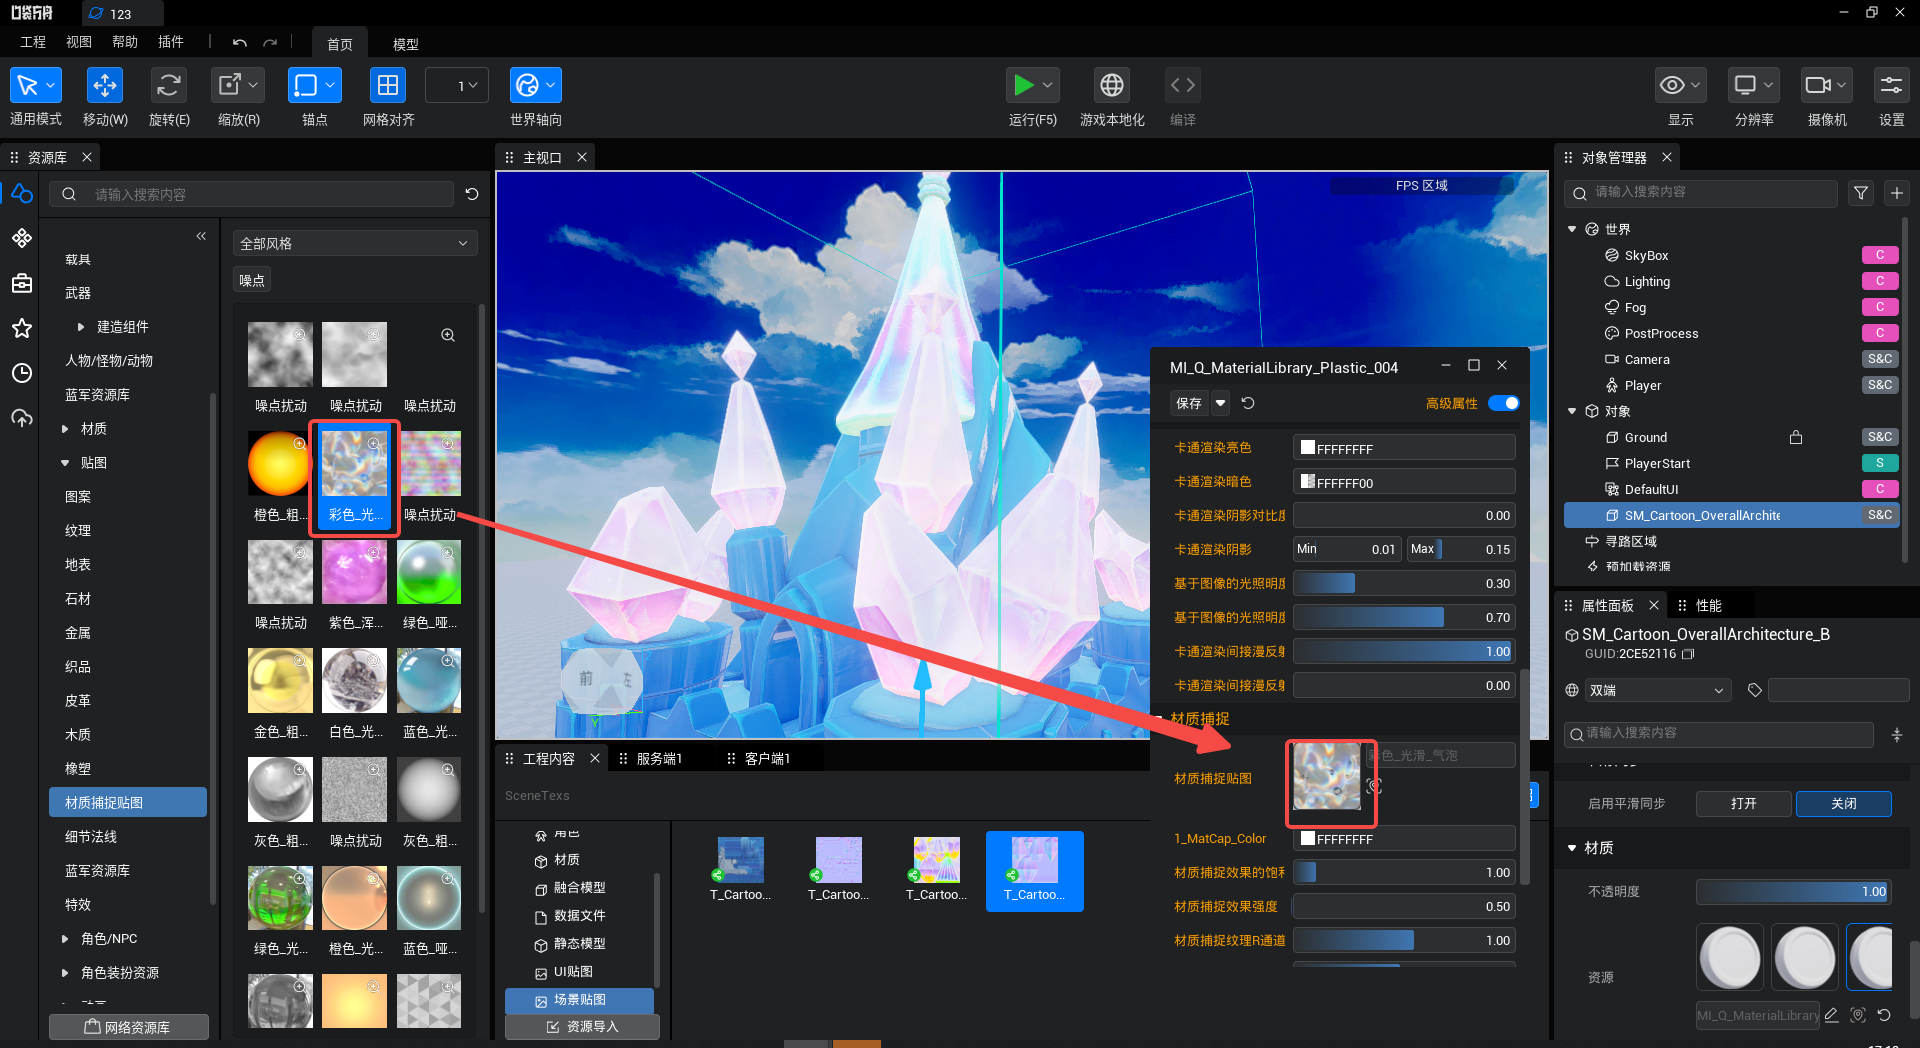Activate the 移动(W) move tool
Screen dimensions: 1920x1048
104,86
